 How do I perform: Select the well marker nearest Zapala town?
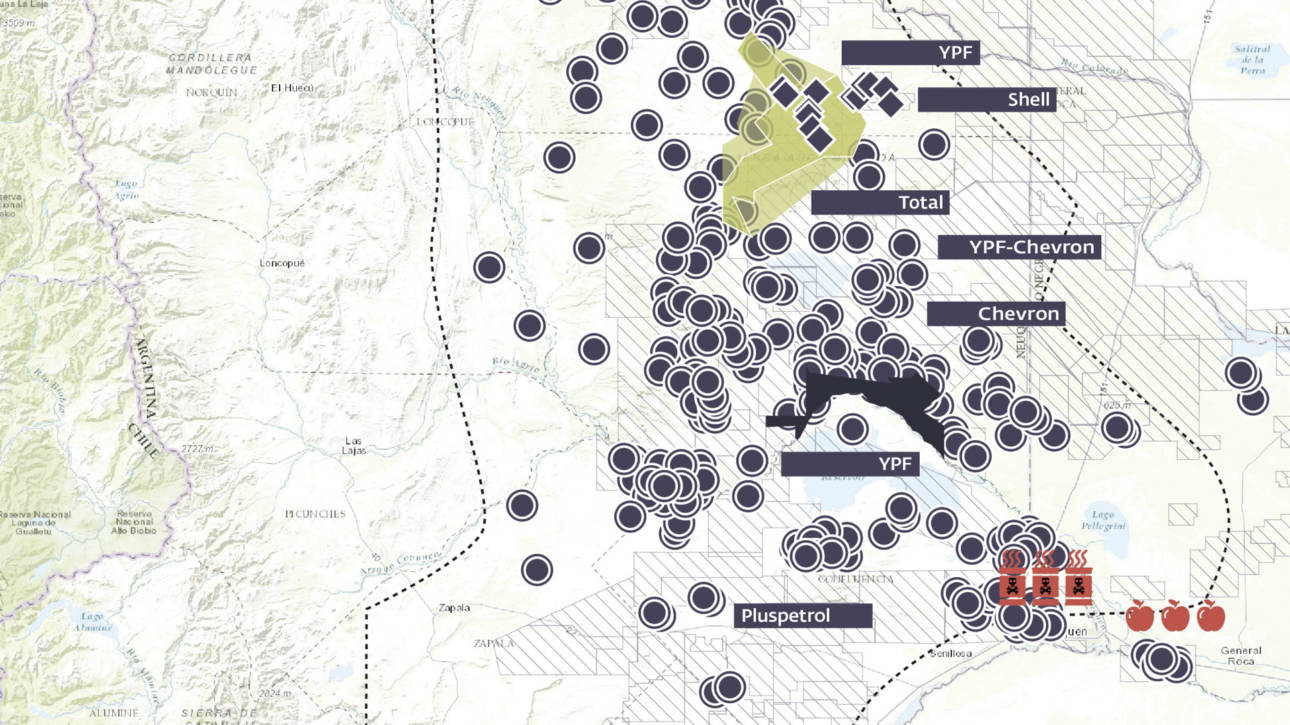tap(537, 570)
